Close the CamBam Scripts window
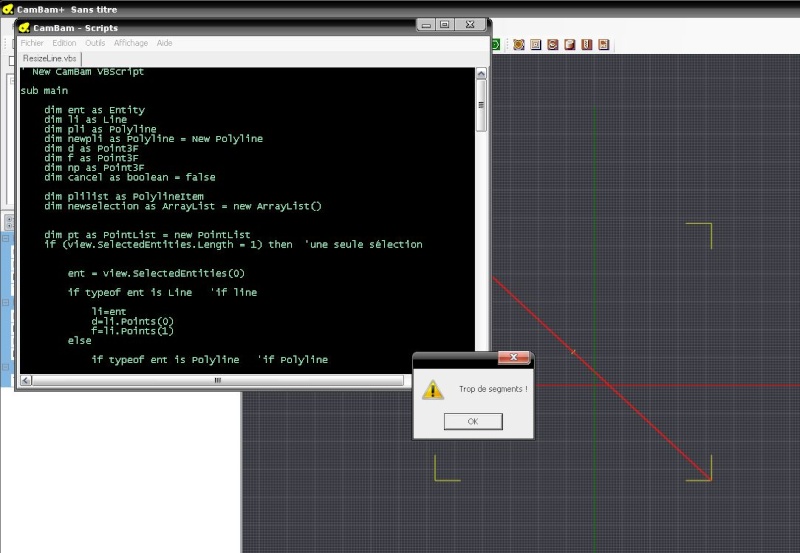This screenshot has height=553, width=800. click(x=470, y=24)
